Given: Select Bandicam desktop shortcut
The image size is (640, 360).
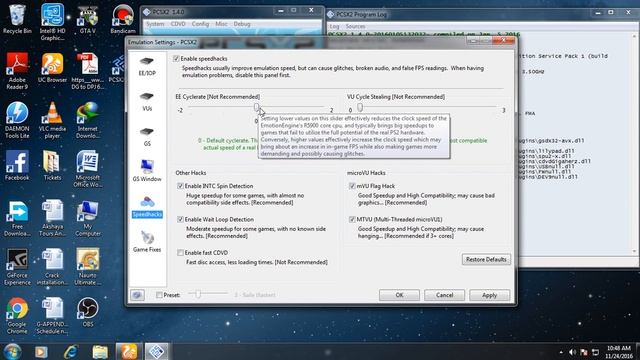Looking at the screenshot, I should [122, 20].
